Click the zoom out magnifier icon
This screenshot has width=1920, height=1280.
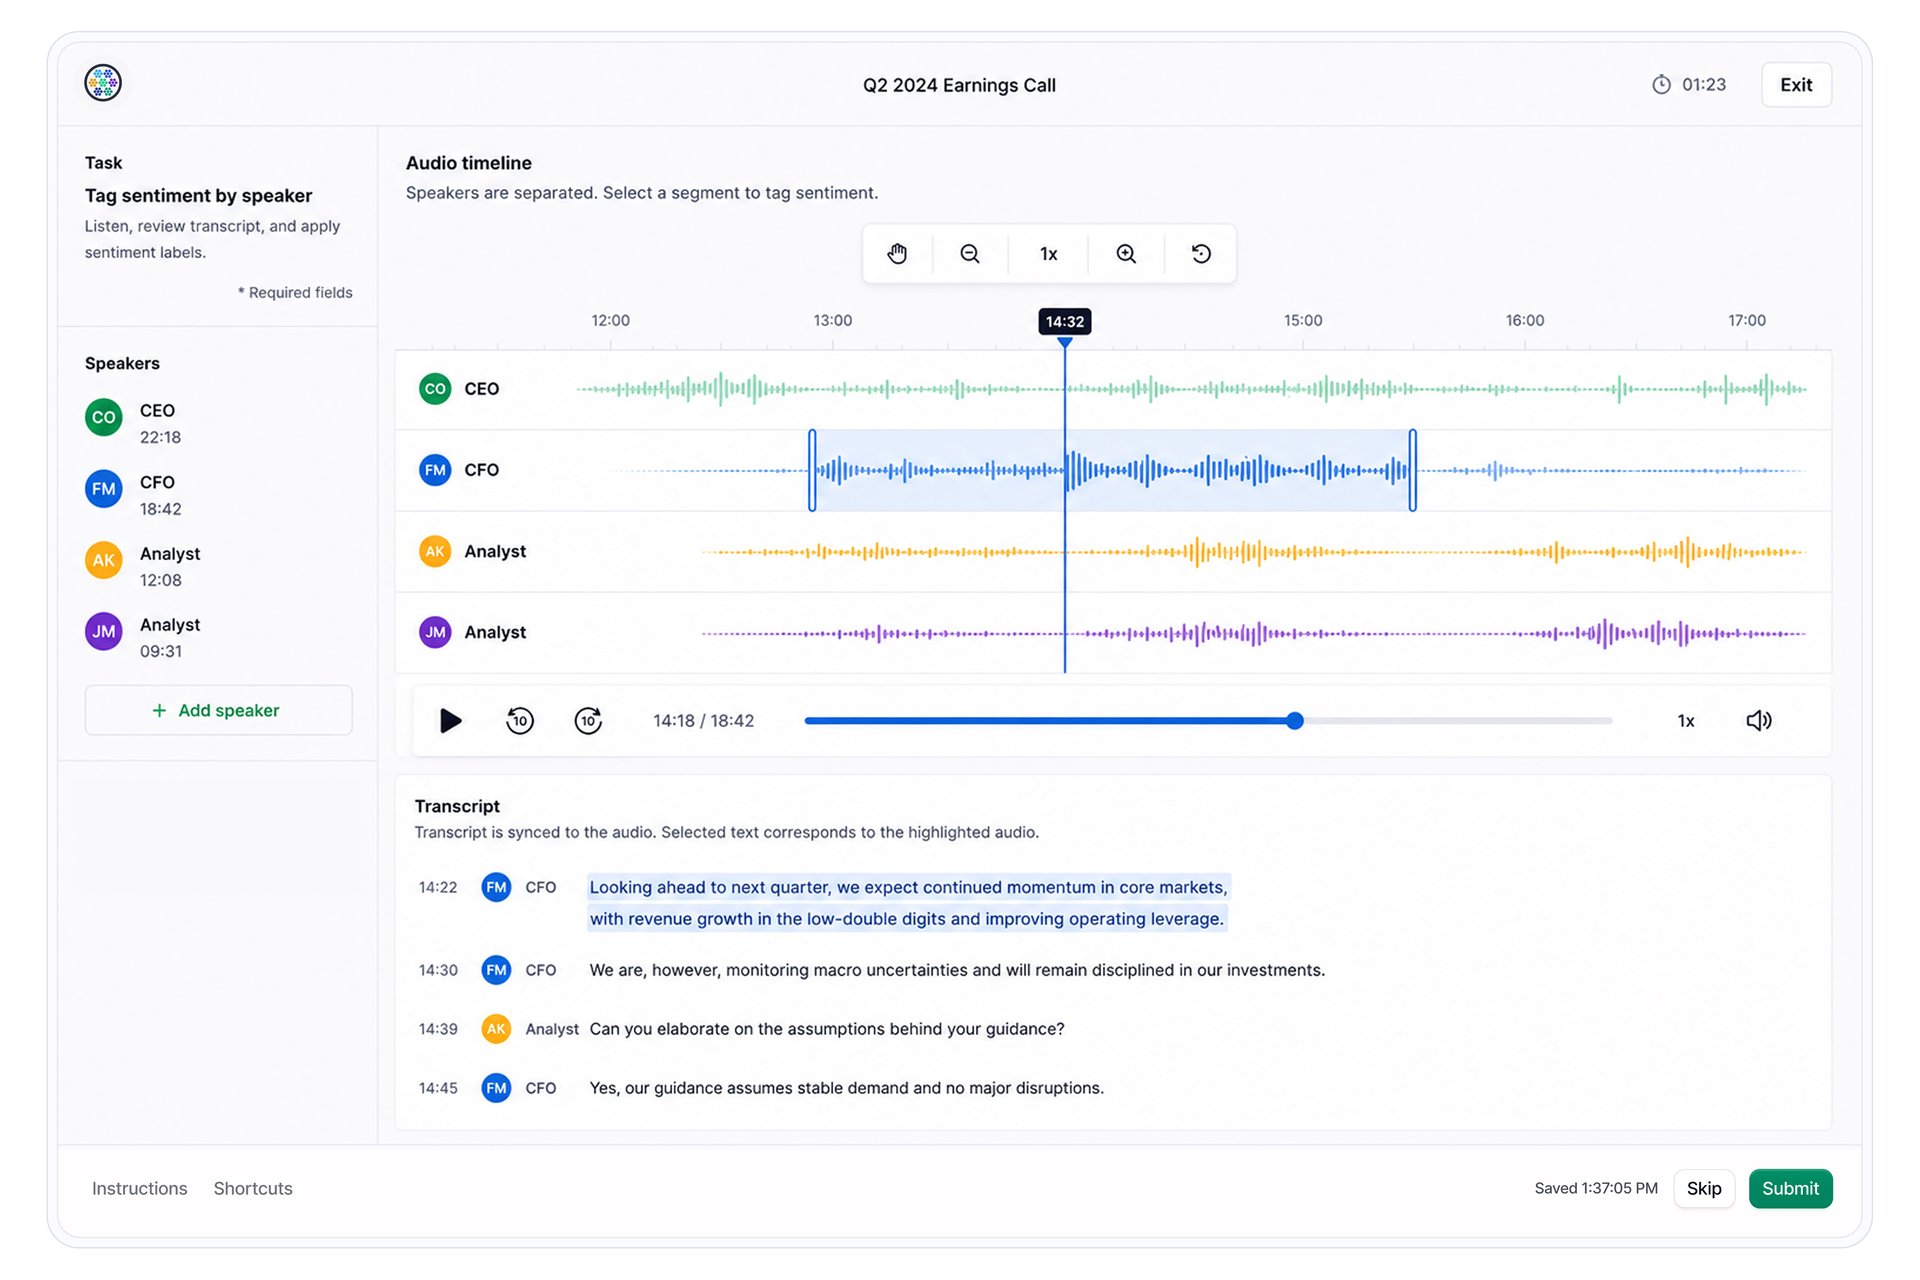click(x=970, y=254)
